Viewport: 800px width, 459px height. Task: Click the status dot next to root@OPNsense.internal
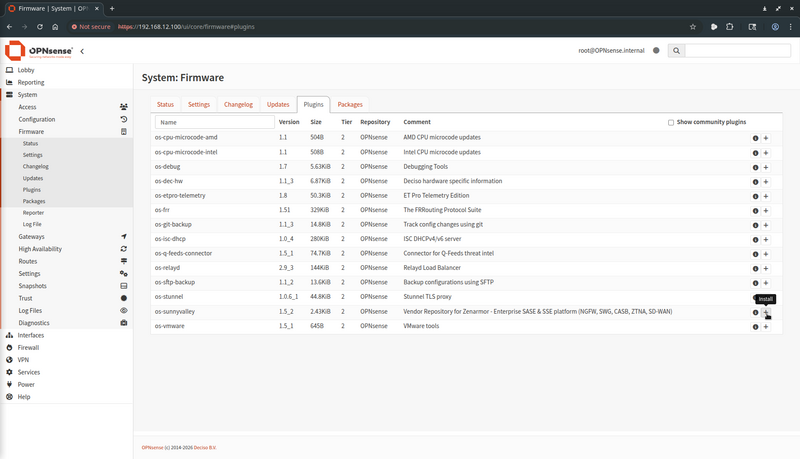[x=656, y=50]
